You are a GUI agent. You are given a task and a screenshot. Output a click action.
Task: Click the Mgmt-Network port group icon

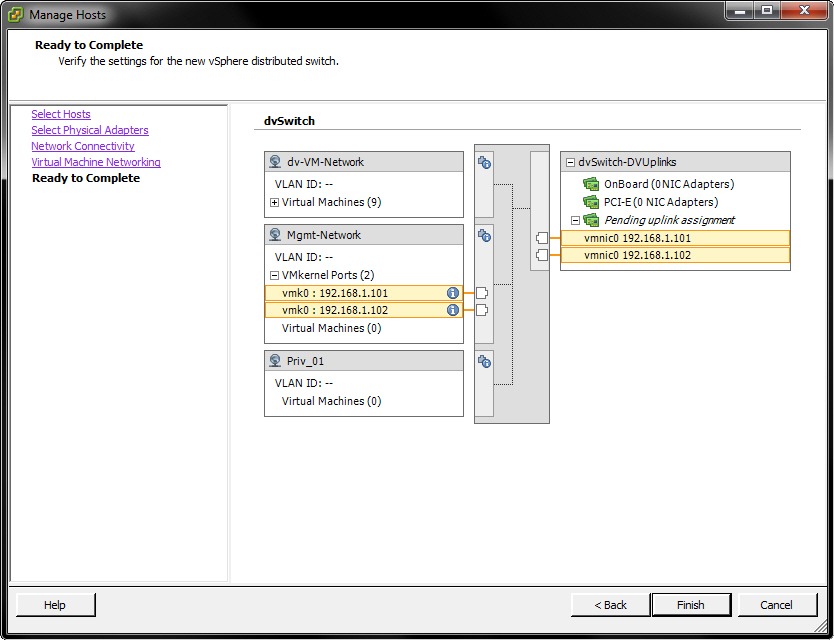(275, 235)
